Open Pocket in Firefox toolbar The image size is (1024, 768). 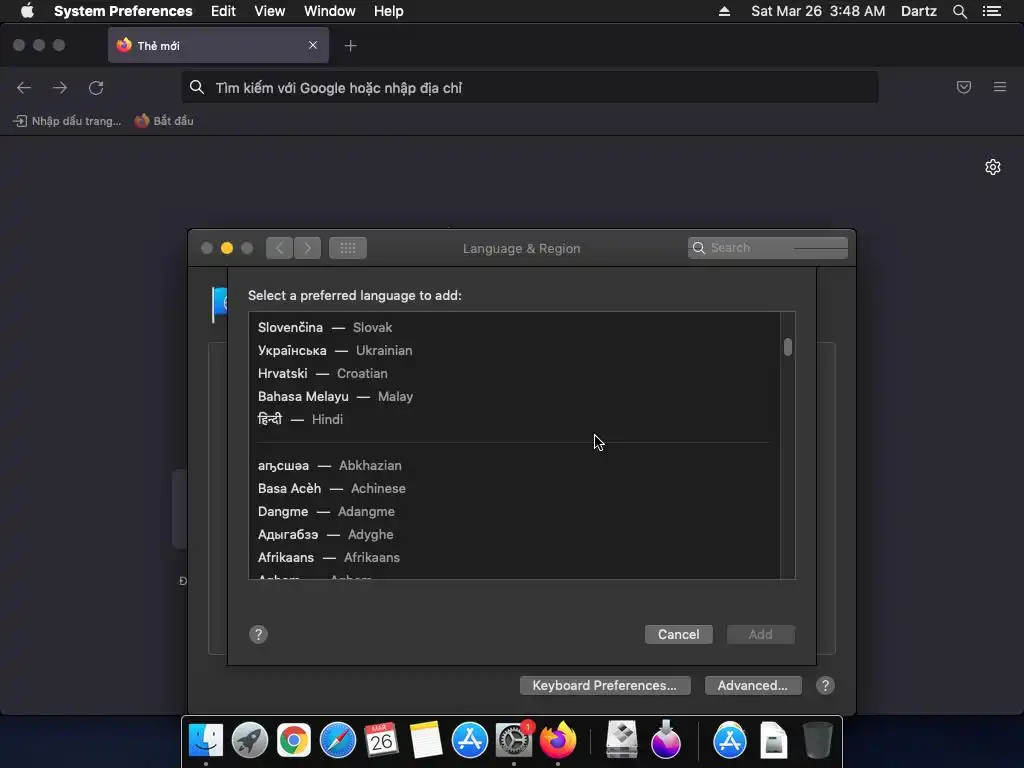[964, 87]
